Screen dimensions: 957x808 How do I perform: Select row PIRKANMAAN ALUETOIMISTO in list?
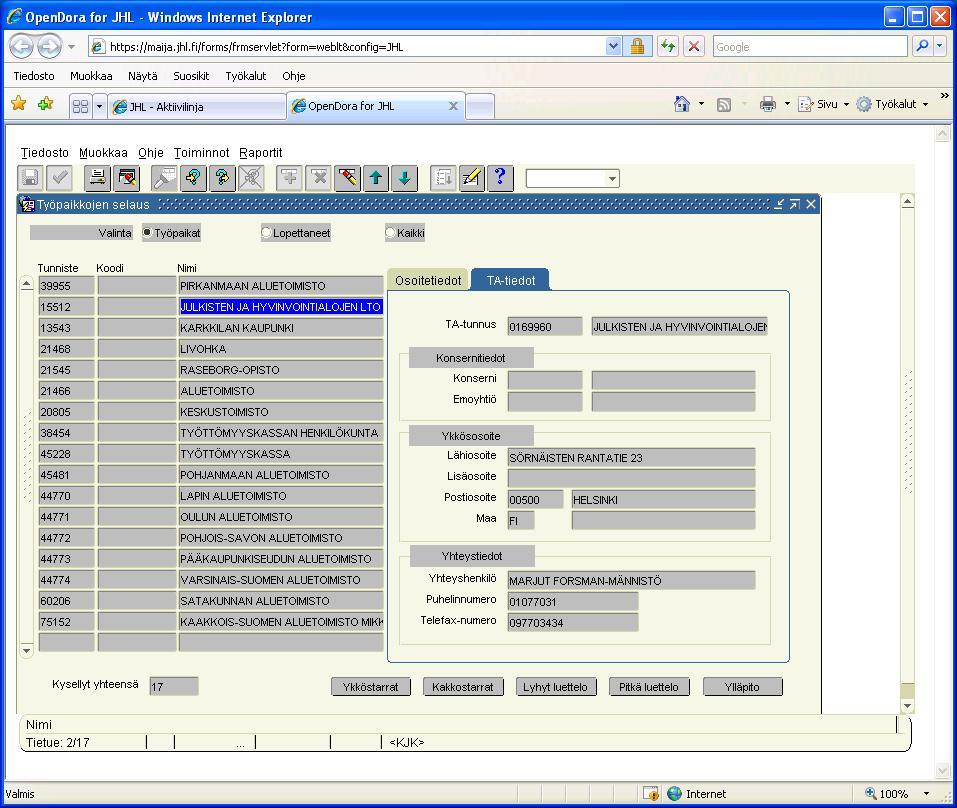[x=281, y=286]
